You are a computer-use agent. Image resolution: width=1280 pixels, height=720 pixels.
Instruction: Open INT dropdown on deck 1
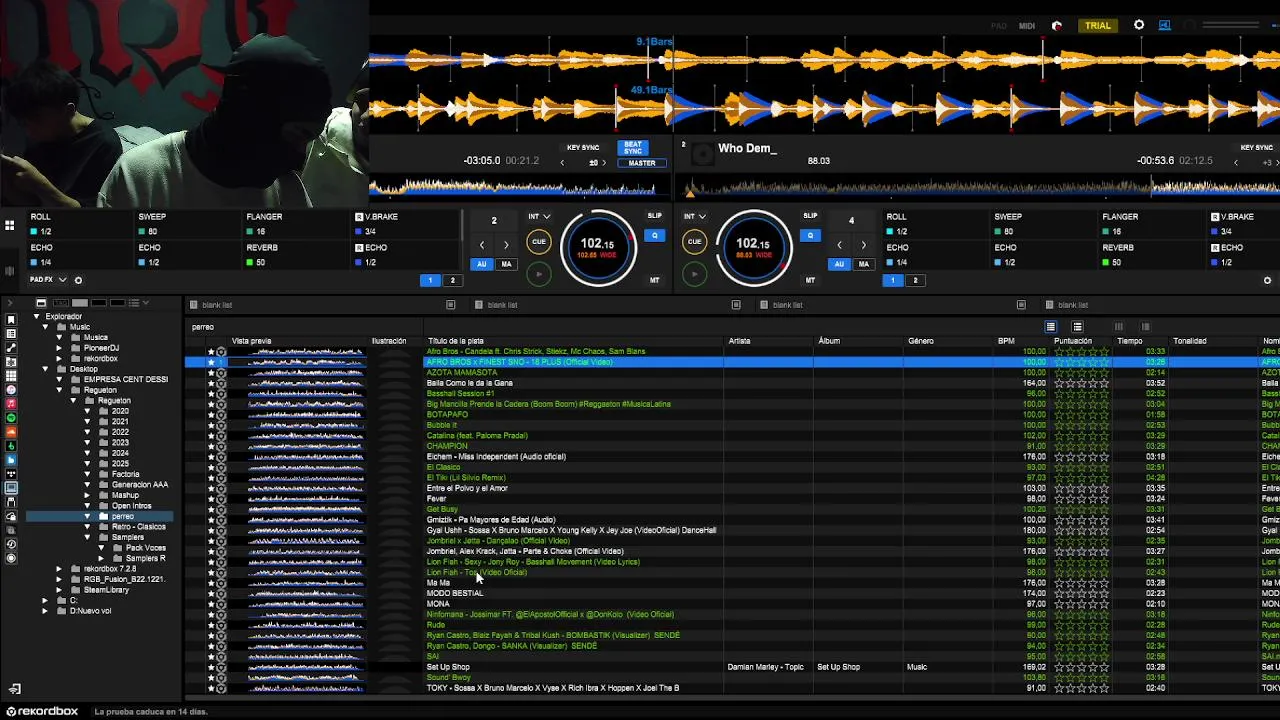point(540,216)
